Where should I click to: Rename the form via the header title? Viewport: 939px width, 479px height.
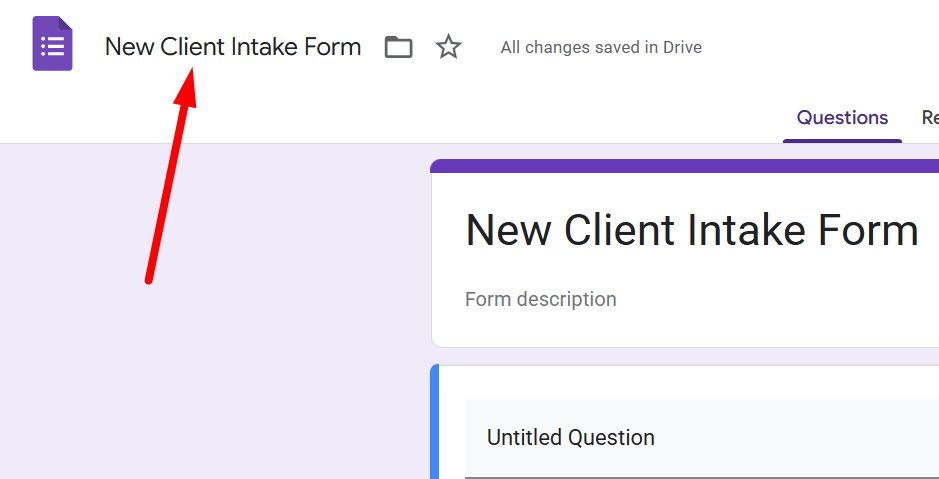coord(232,47)
